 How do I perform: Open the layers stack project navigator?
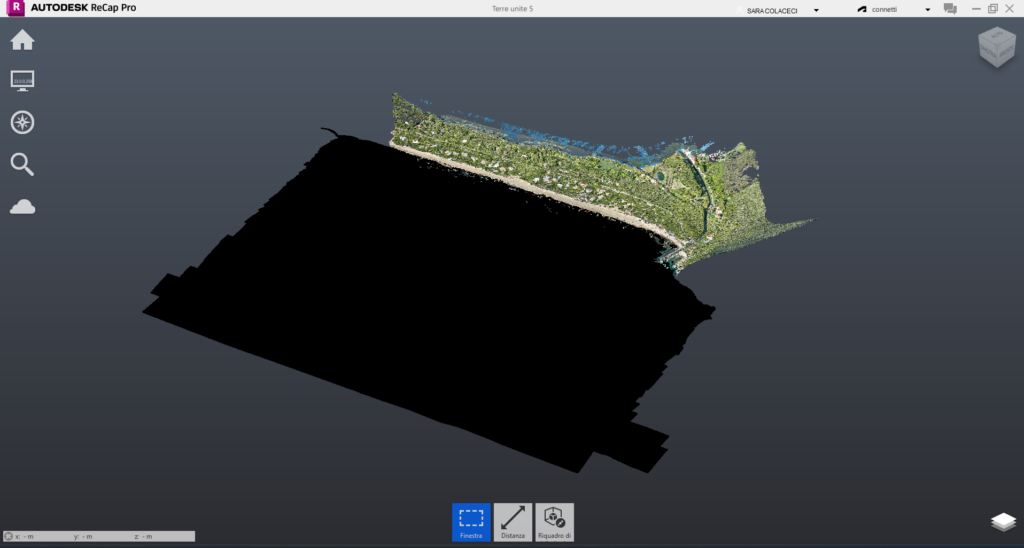pyautogui.click(x=1003, y=523)
